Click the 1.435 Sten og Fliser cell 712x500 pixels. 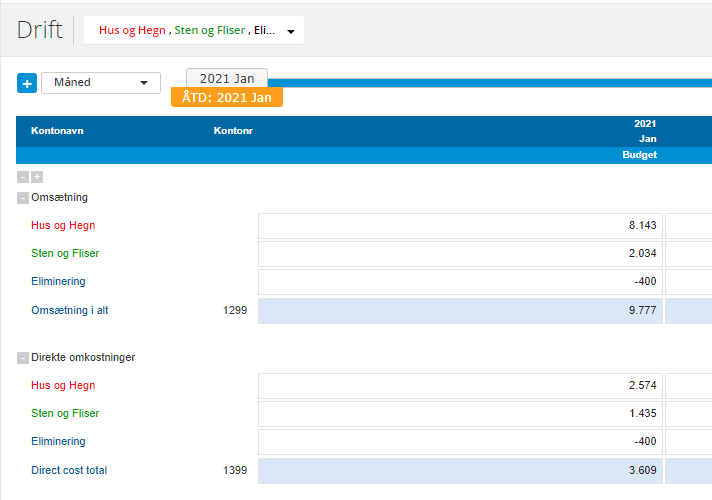(x=458, y=414)
